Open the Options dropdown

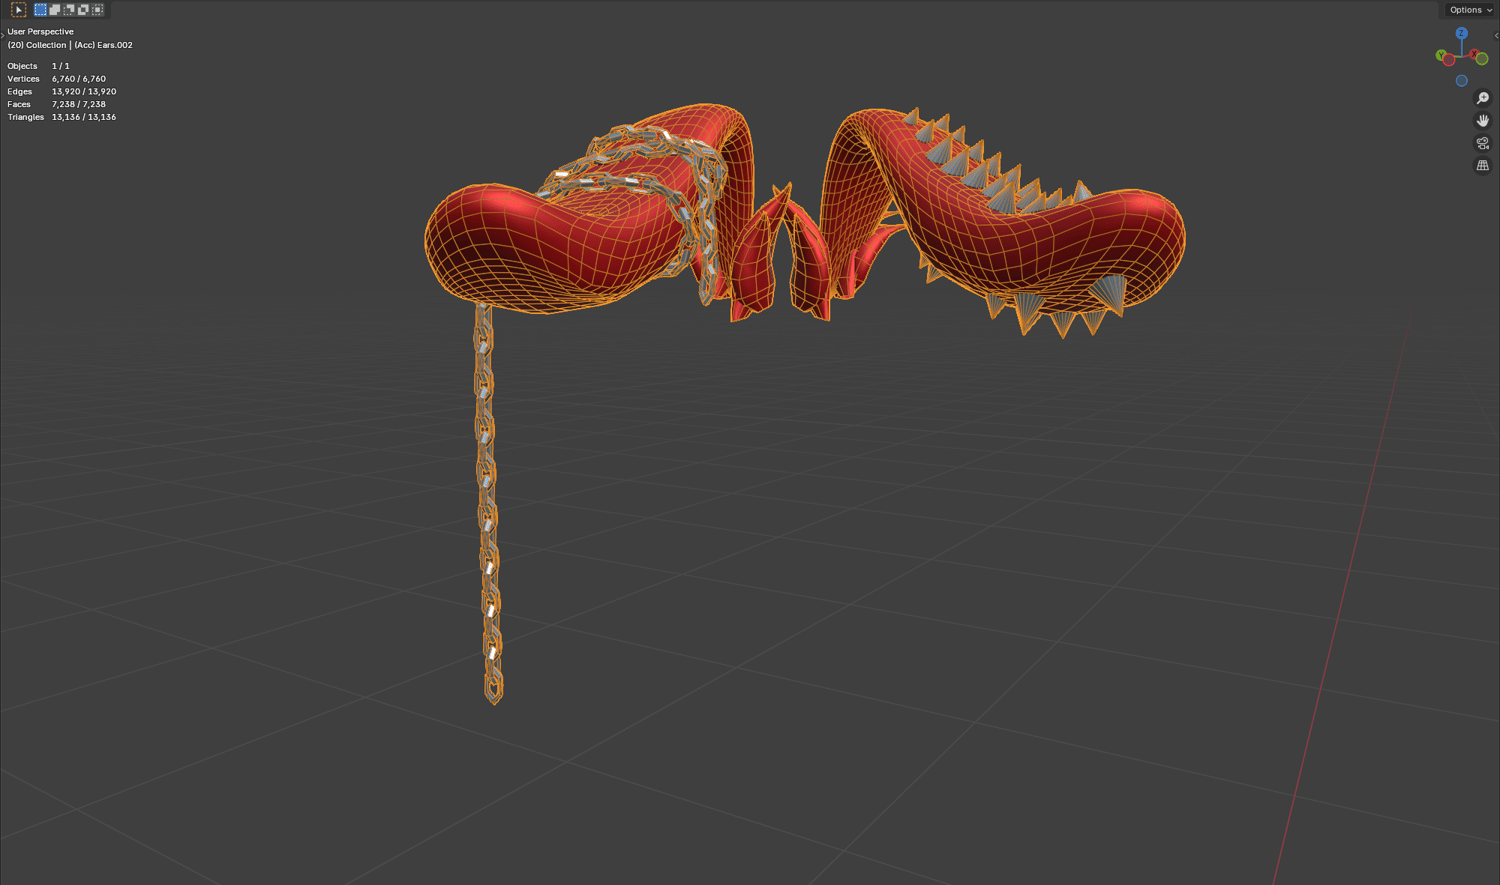point(1470,10)
